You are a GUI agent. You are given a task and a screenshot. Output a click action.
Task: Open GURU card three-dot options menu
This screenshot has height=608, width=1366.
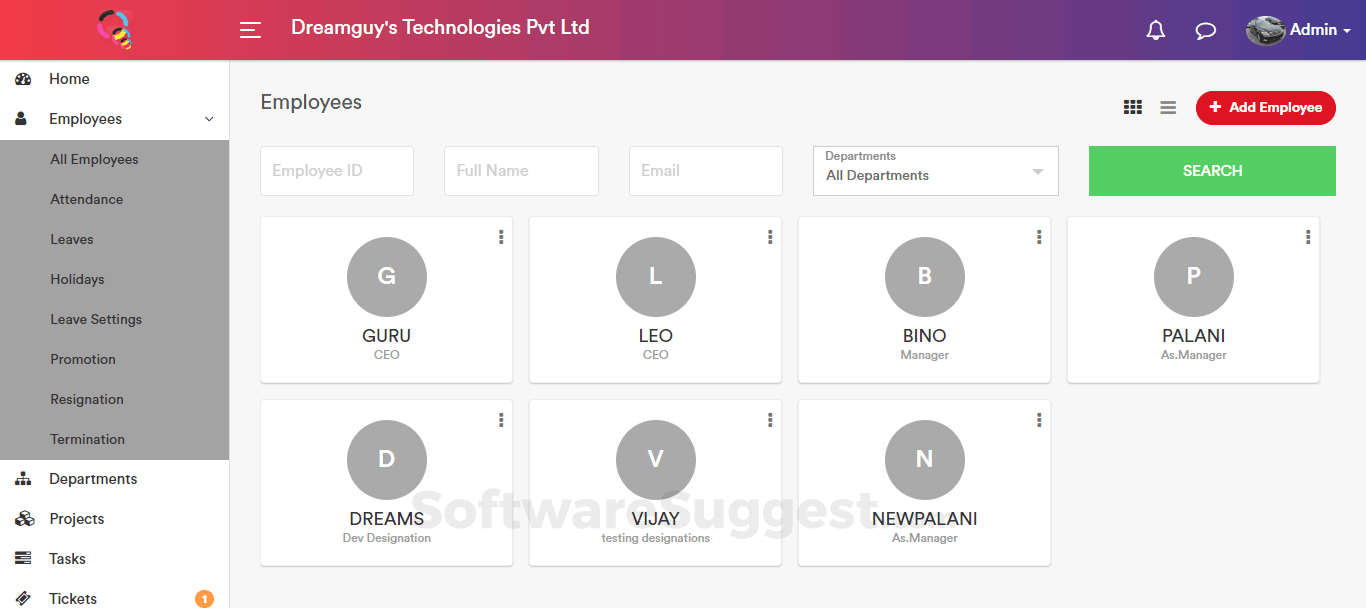pyautogui.click(x=501, y=237)
